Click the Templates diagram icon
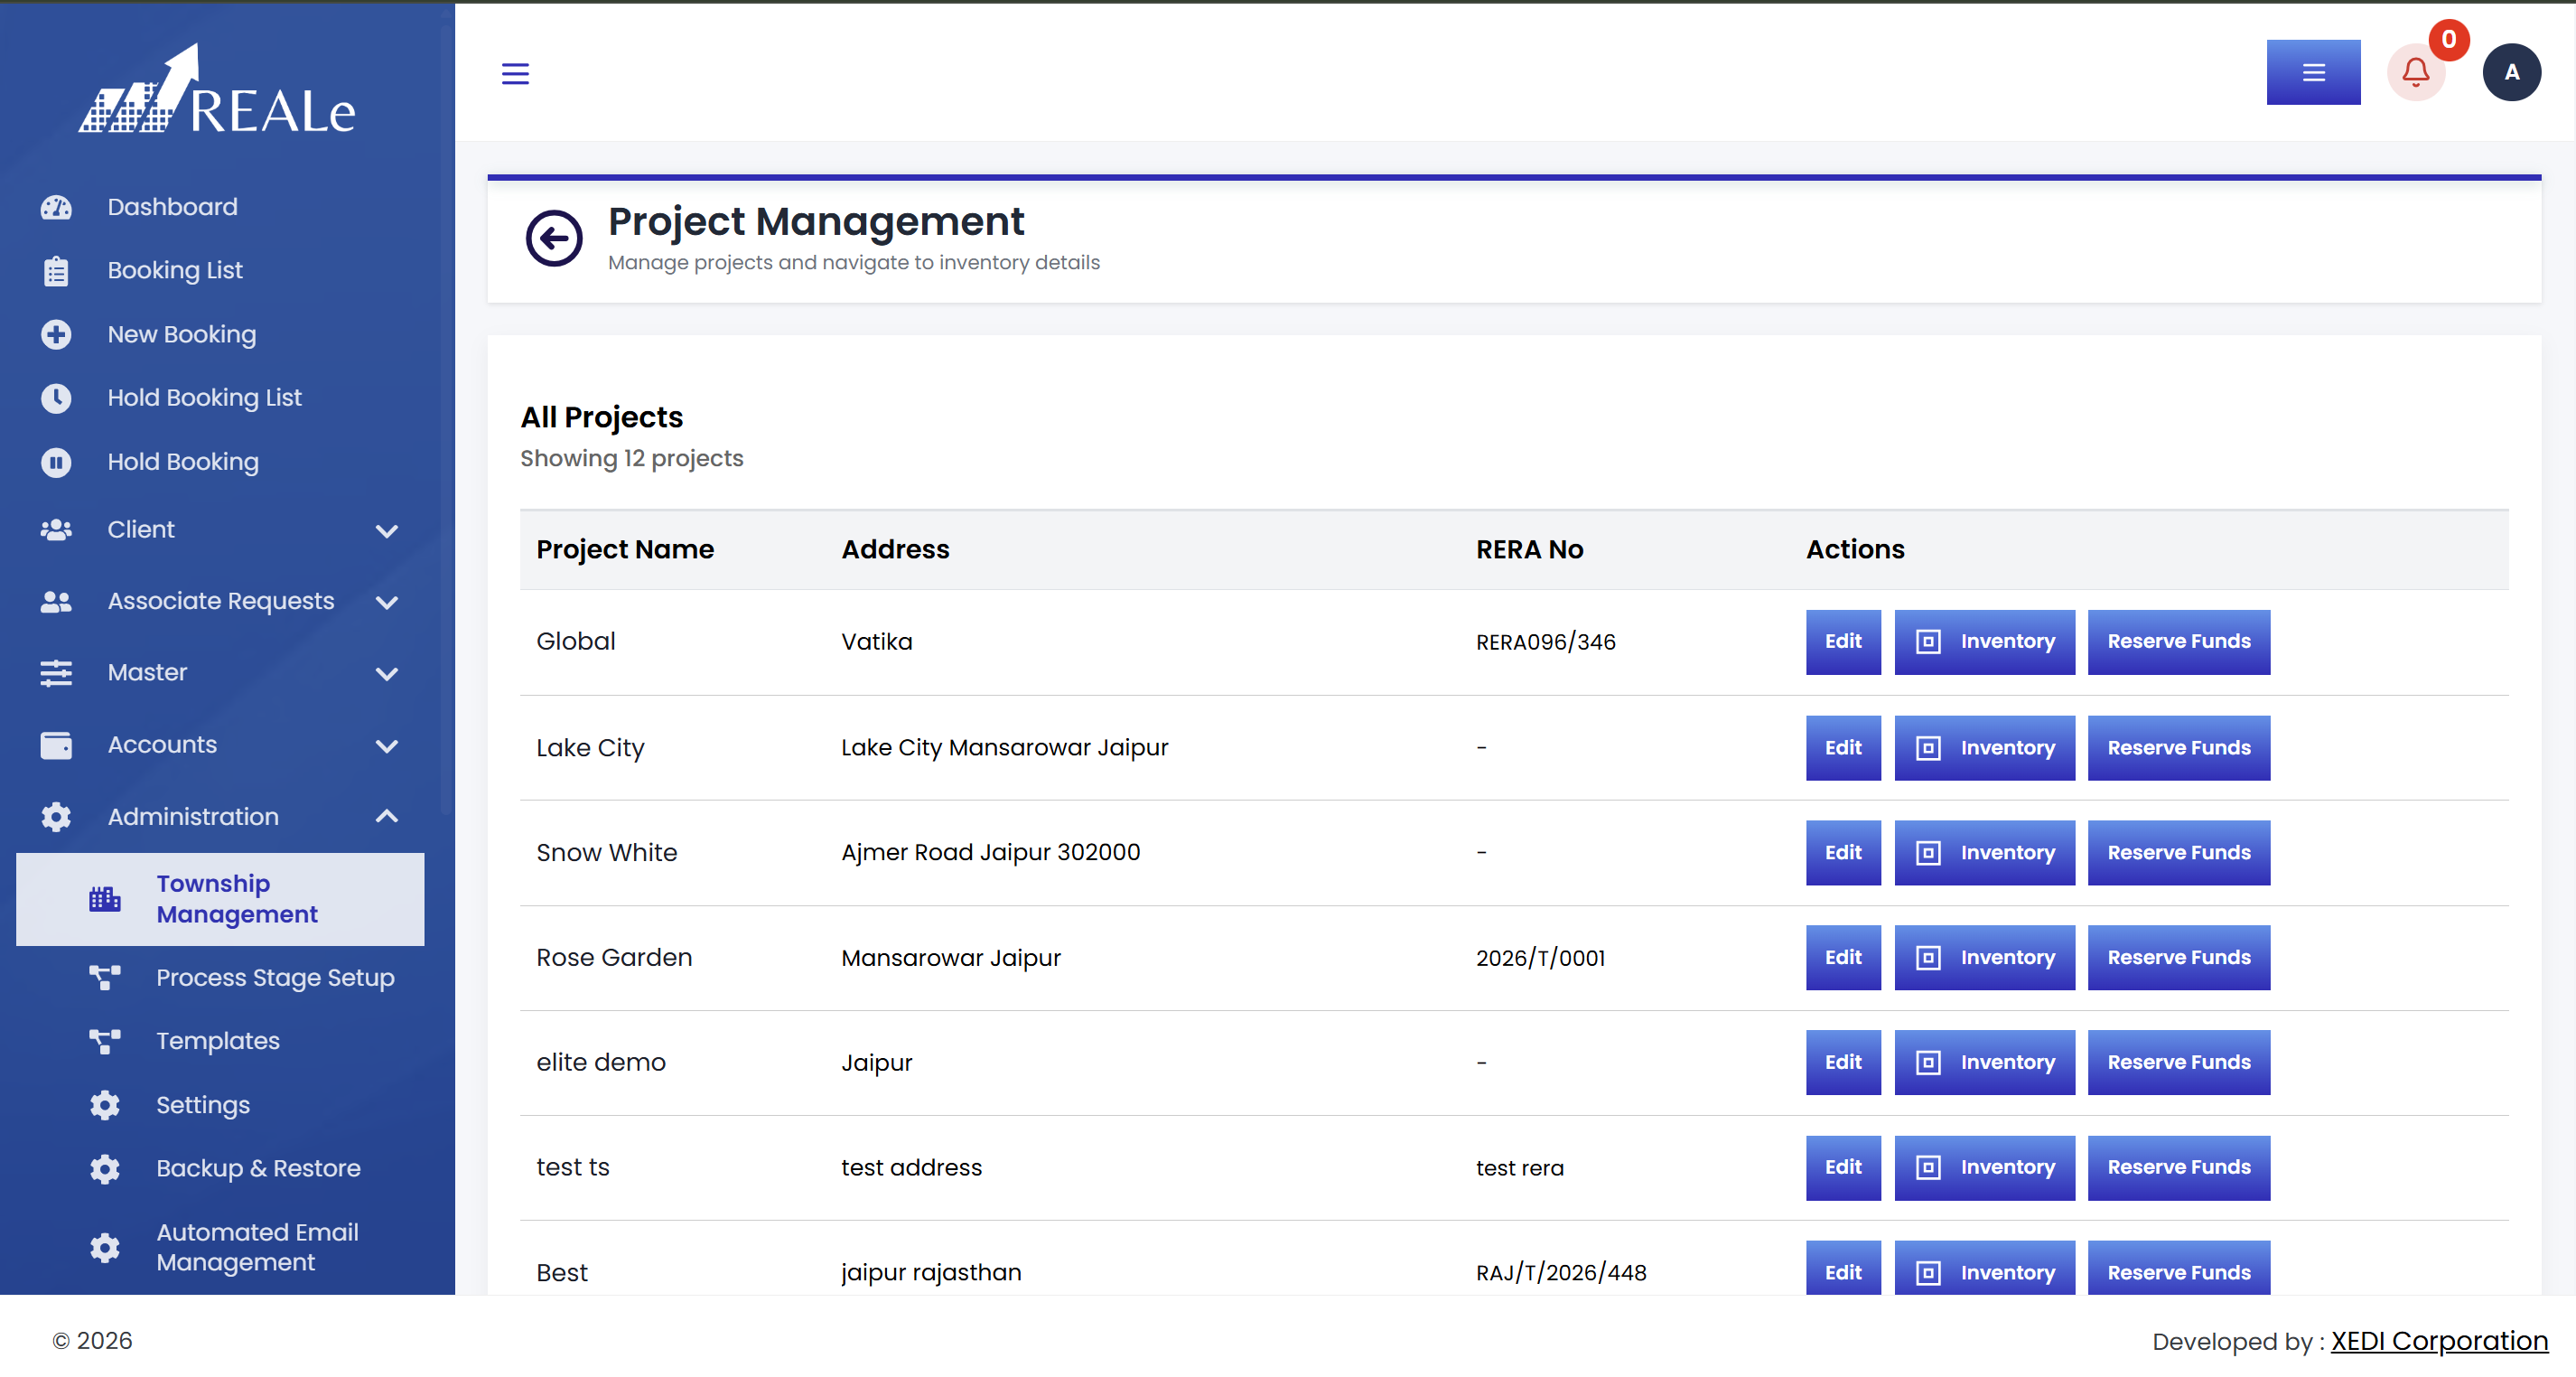Screen dimensions: 2576x1377 tap(105, 1041)
